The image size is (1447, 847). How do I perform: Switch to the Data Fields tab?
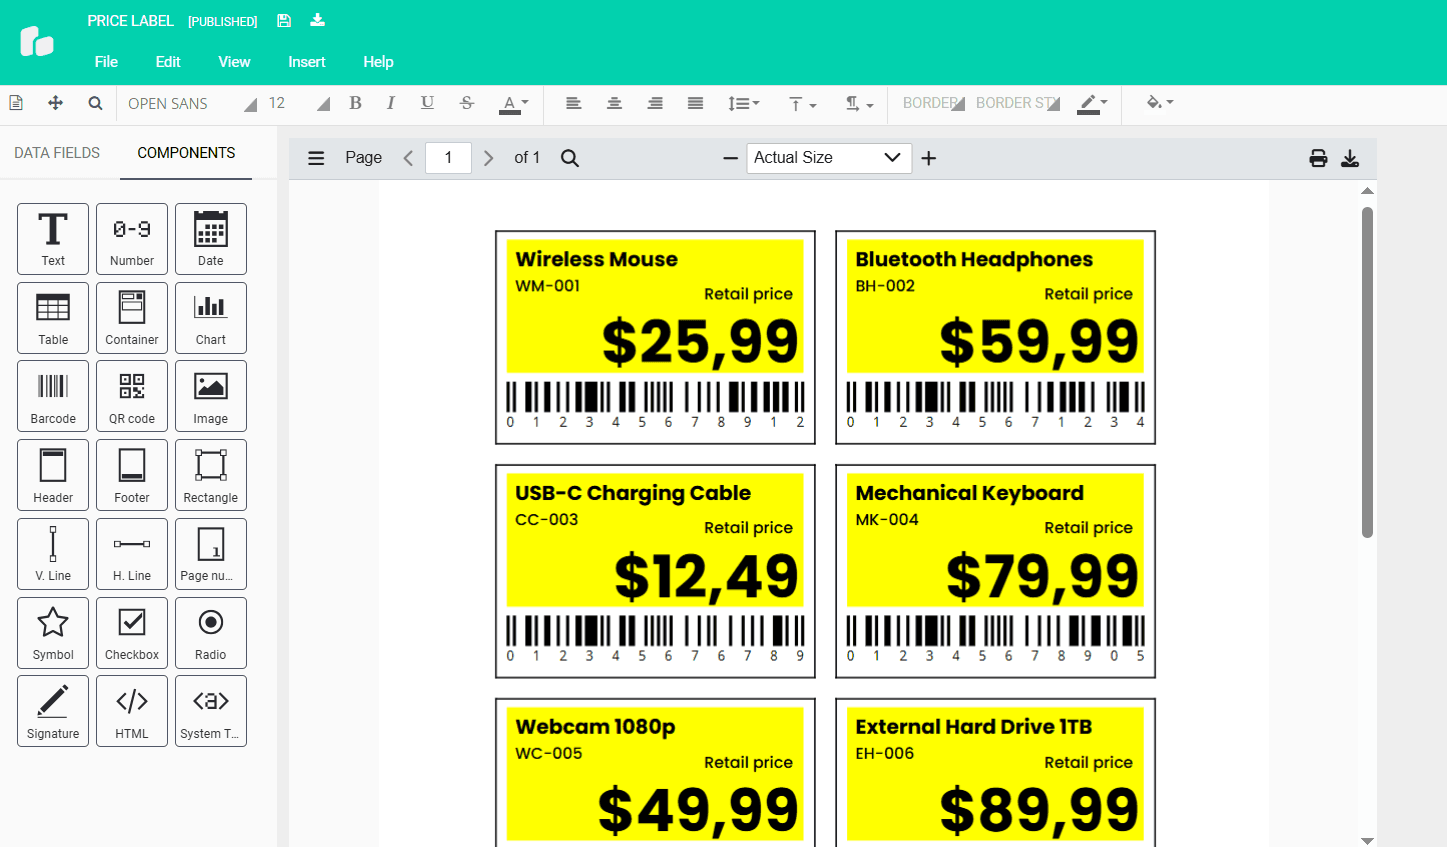(57, 153)
